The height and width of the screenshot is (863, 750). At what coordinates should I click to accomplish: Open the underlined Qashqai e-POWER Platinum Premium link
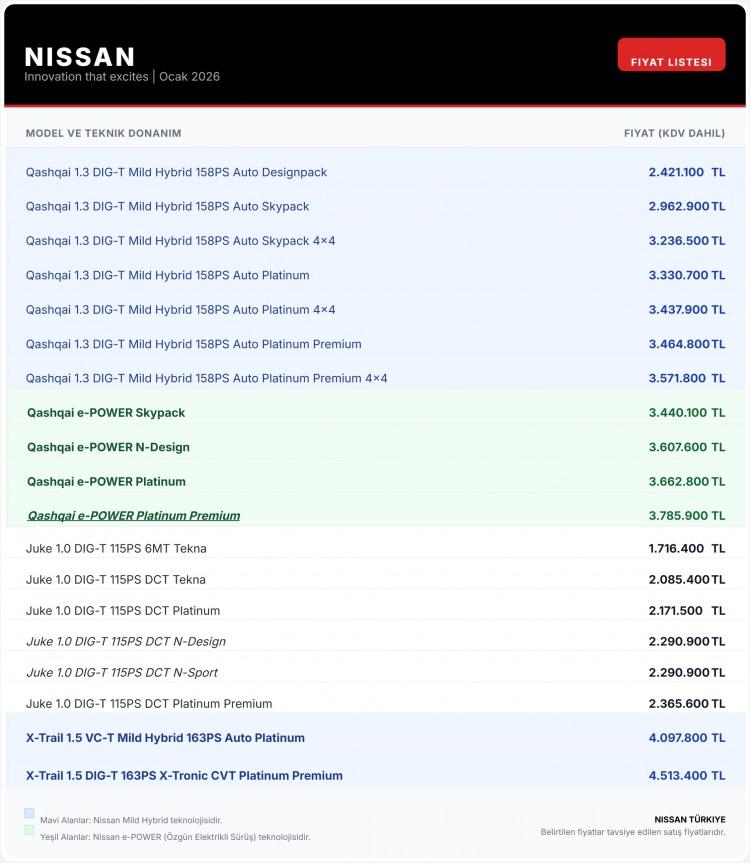(x=133, y=516)
